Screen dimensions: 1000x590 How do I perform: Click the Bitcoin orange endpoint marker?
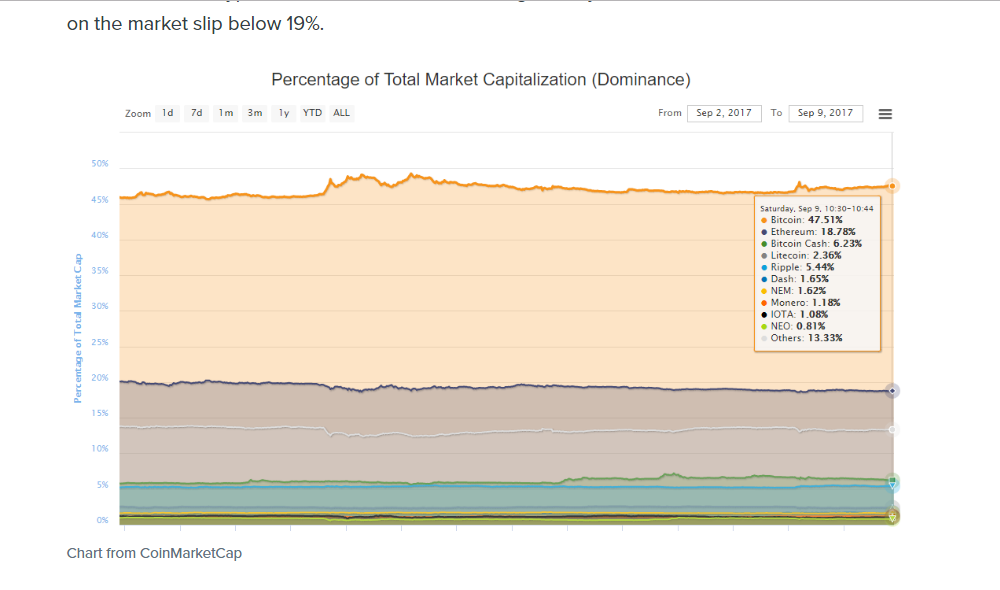pos(892,186)
